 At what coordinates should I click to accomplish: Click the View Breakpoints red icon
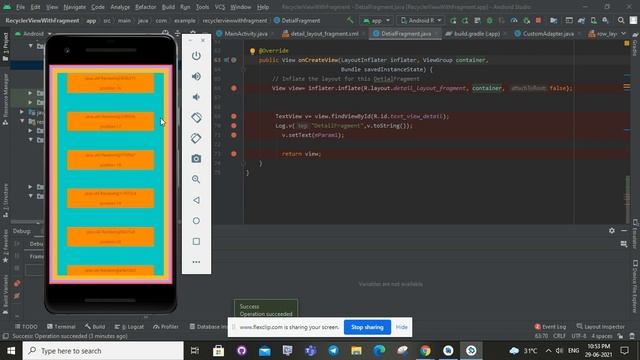tap(17, 283)
